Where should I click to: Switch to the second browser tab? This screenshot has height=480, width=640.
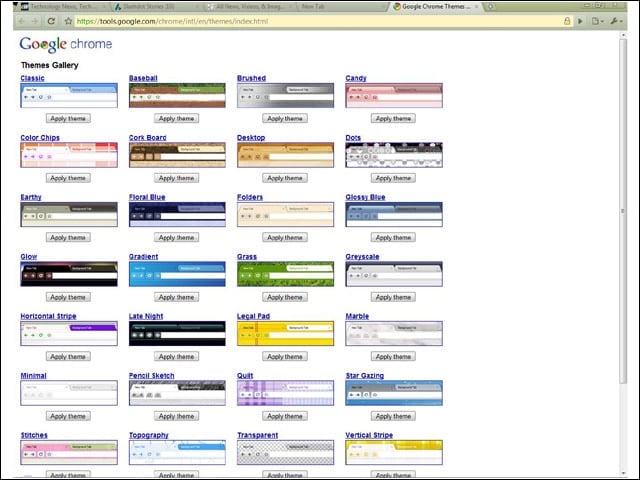(156, 7)
